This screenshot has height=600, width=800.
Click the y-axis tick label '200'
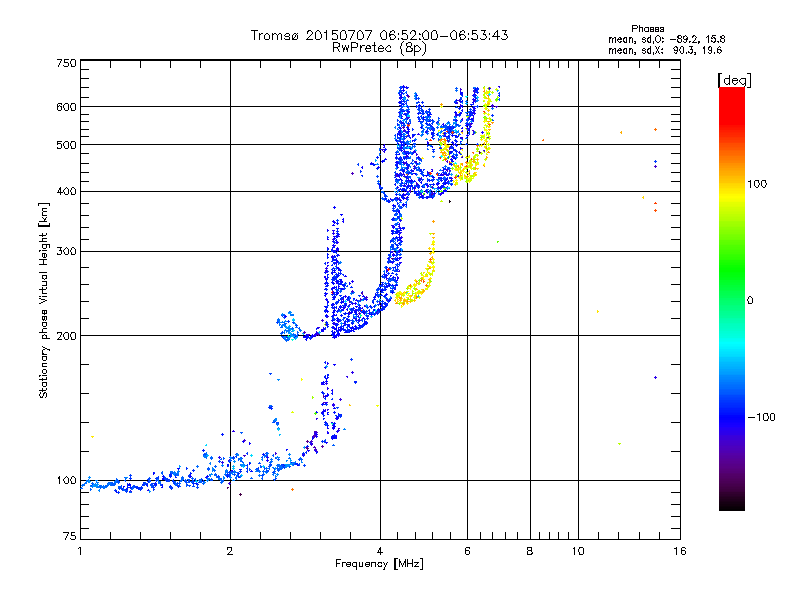point(66,336)
